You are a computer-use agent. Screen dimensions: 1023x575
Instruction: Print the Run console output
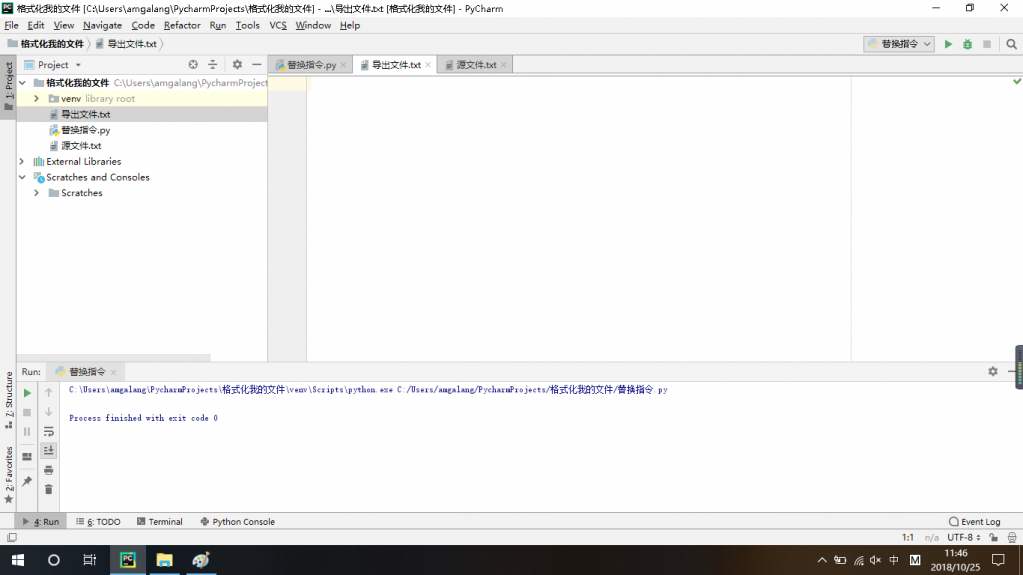pos(48,470)
